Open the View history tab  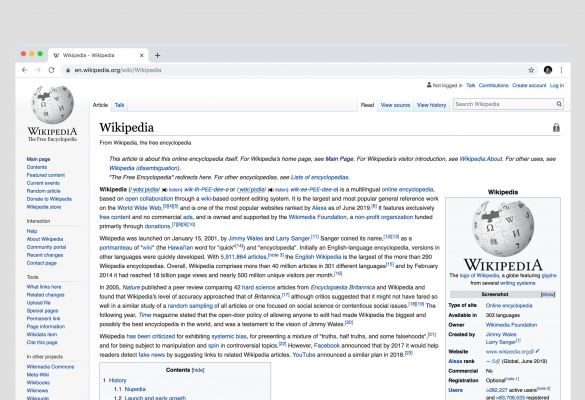(431, 105)
